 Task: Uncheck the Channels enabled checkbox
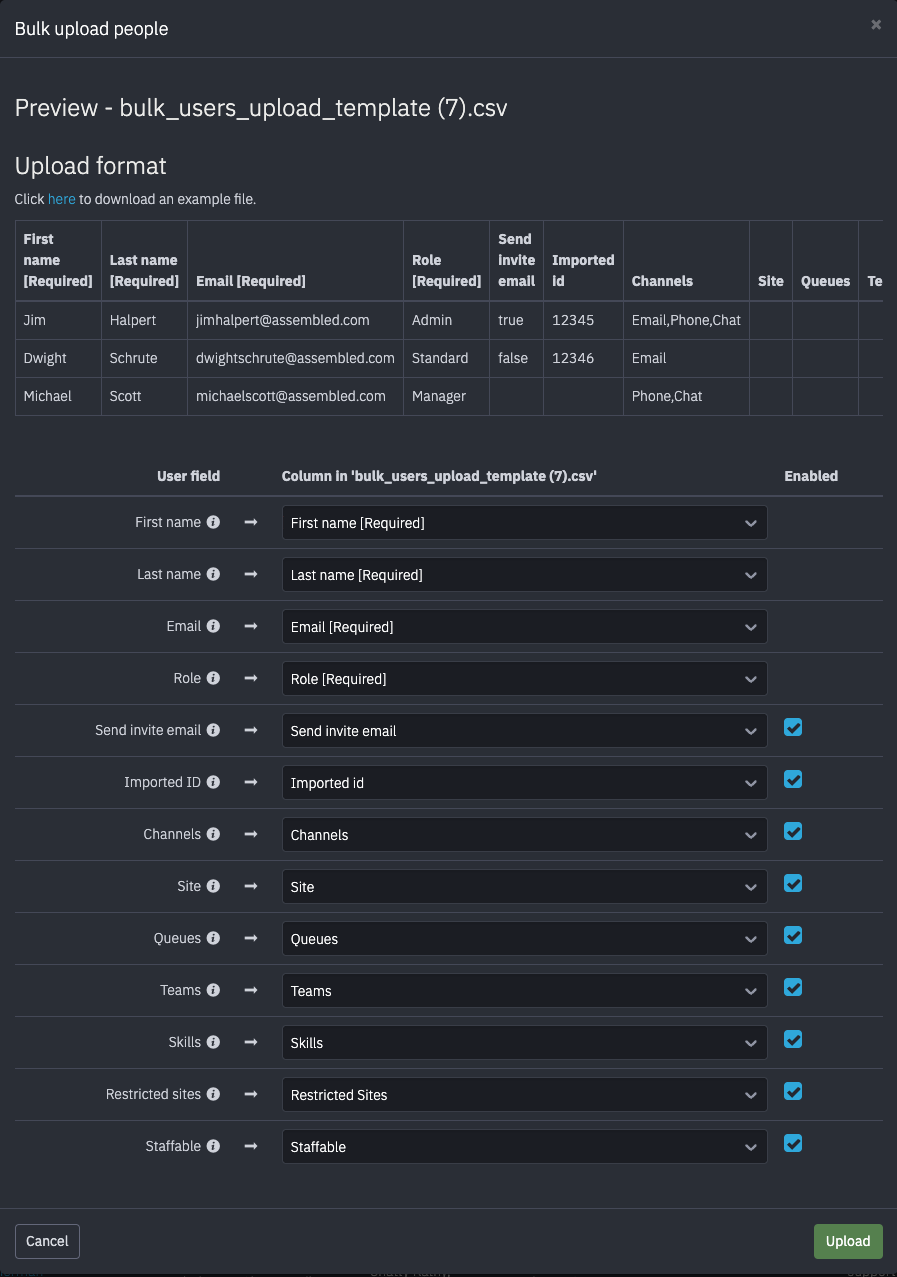coord(793,831)
